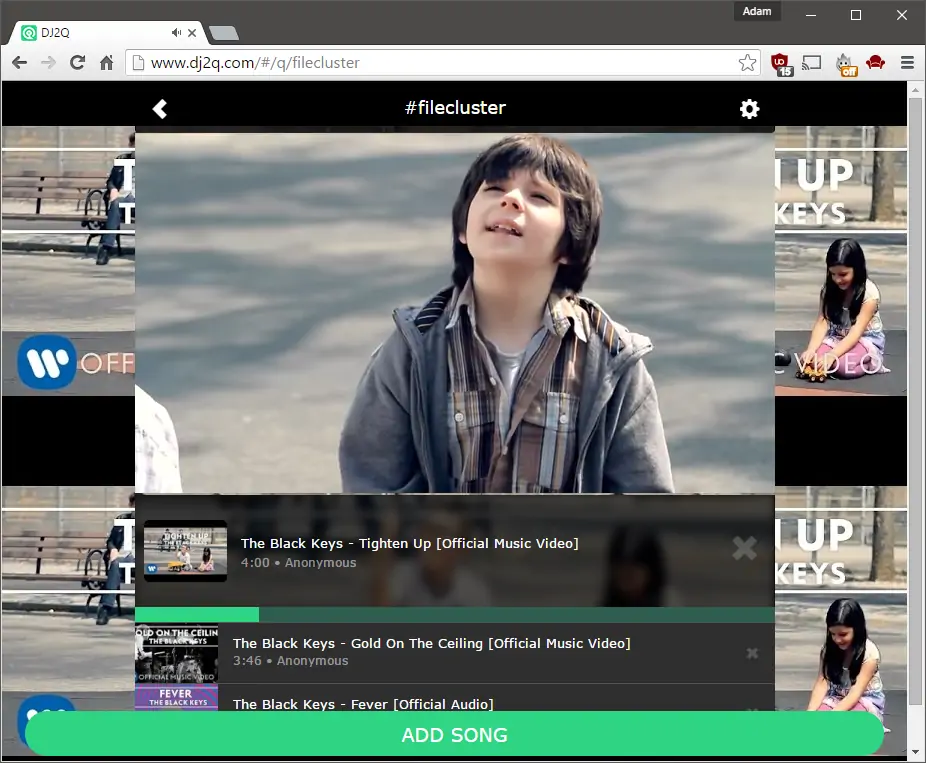Image resolution: width=926 pixels, height=763 pixels.
Task: Seek in the green song progress bar
Action: coord(455,615)
